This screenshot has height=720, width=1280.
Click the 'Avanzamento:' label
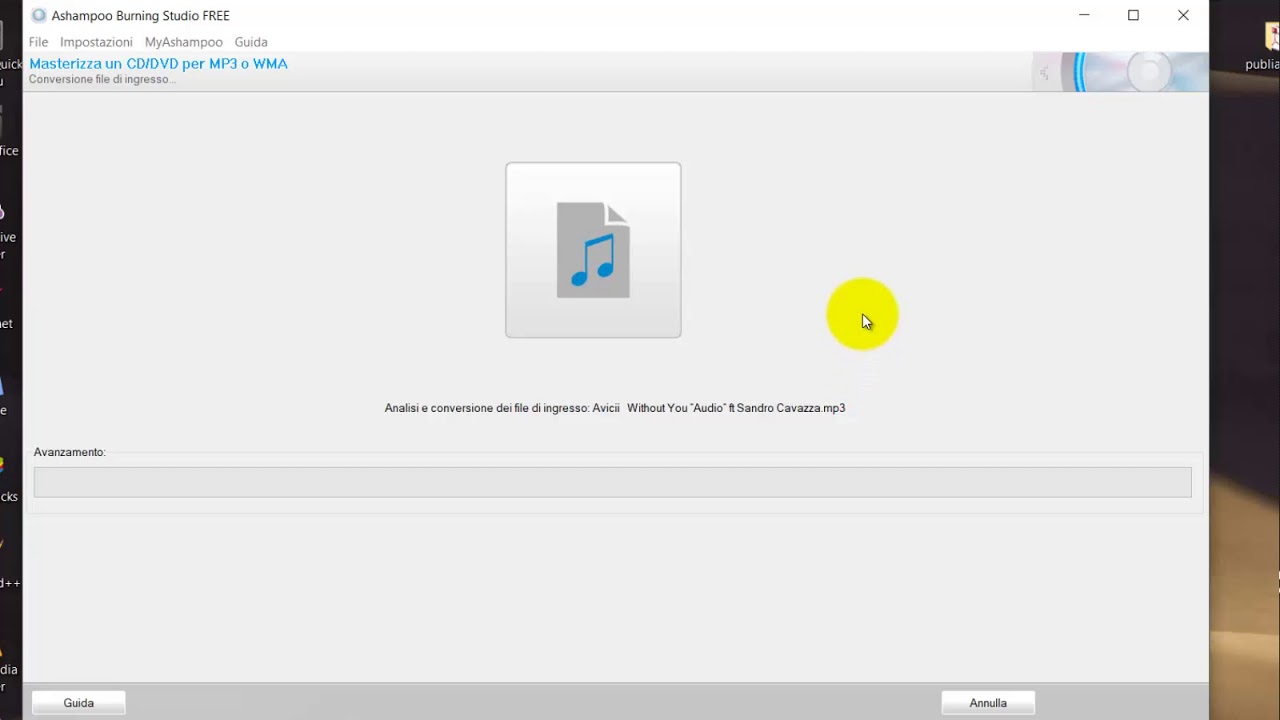coord(70,452)
